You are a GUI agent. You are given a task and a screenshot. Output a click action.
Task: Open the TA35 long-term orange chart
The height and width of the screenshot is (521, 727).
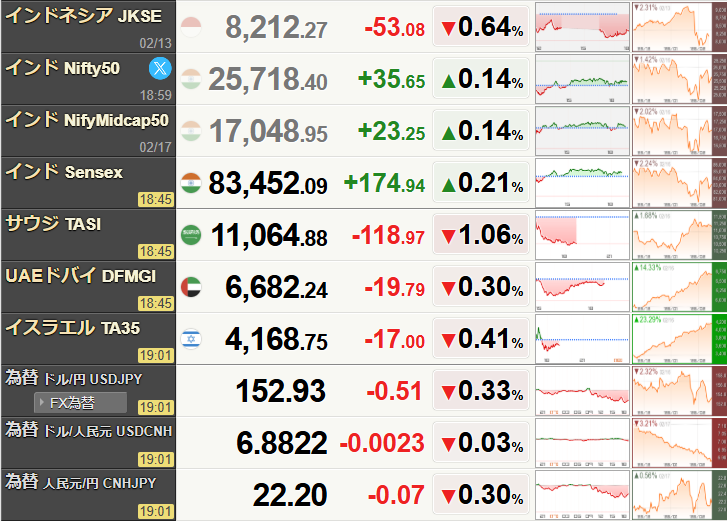pos(679,339)
